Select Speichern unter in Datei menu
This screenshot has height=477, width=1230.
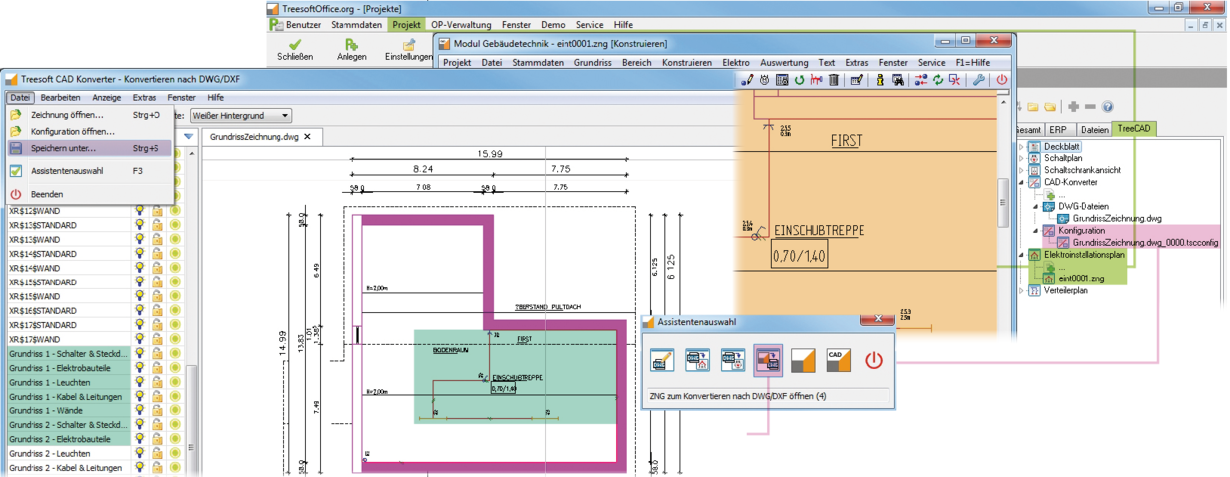pyautogui.click(x=90, y=148)
